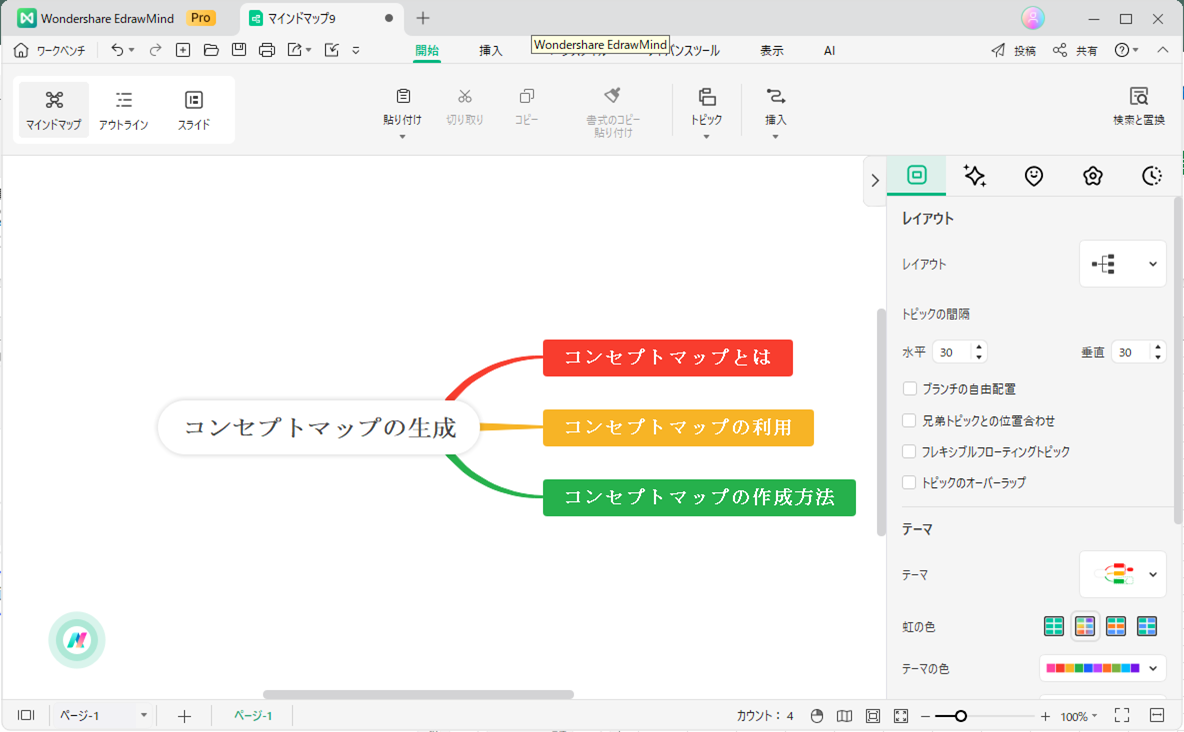Select the AI ribbon tab
This screenshot has height=732, width=1184.
click(829, 51)
